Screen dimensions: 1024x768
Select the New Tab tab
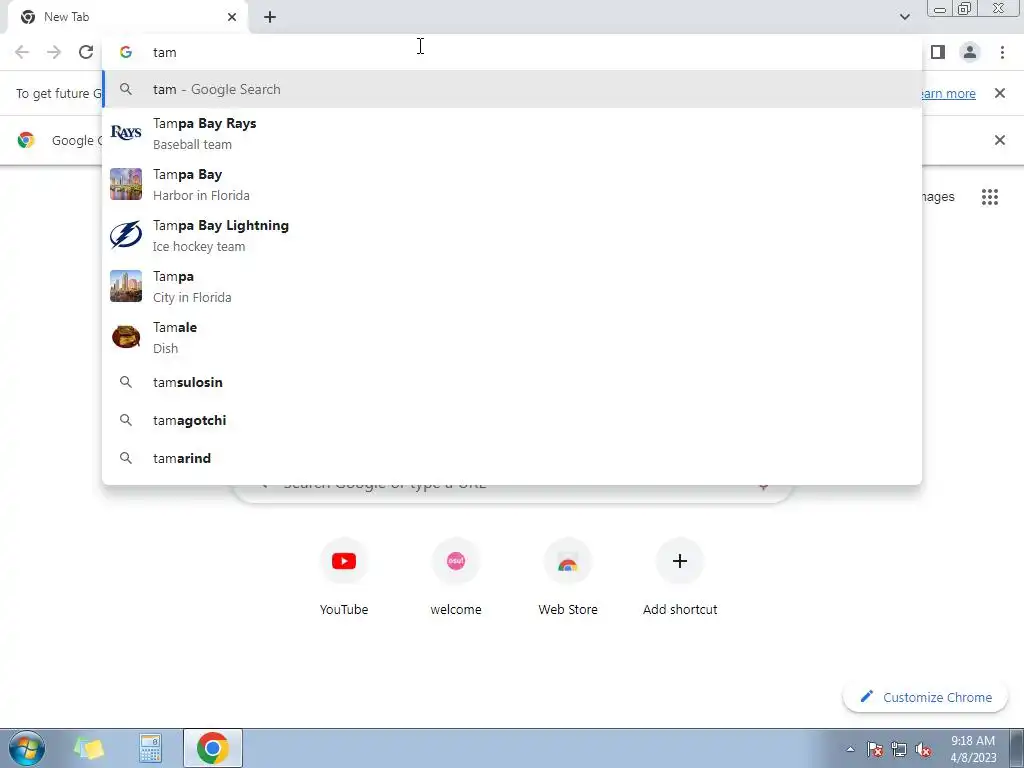[127, 17]
